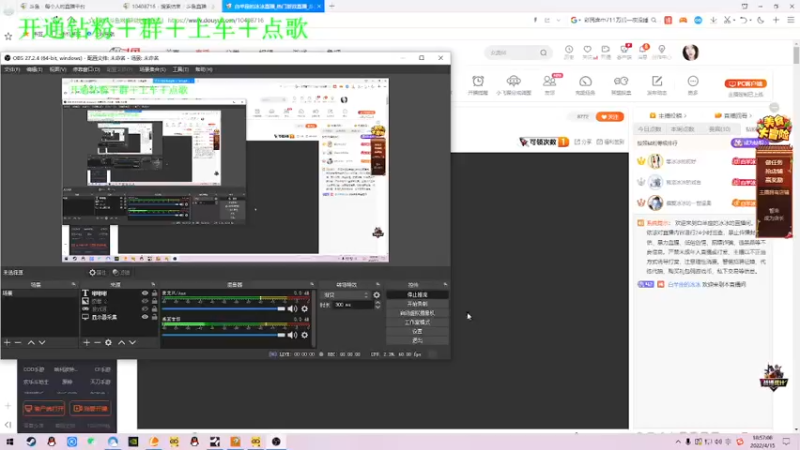Click the orange Follow button on Douyu page
Screen dimensions: 800x450
pyautogui.click(x=610, y=117)
